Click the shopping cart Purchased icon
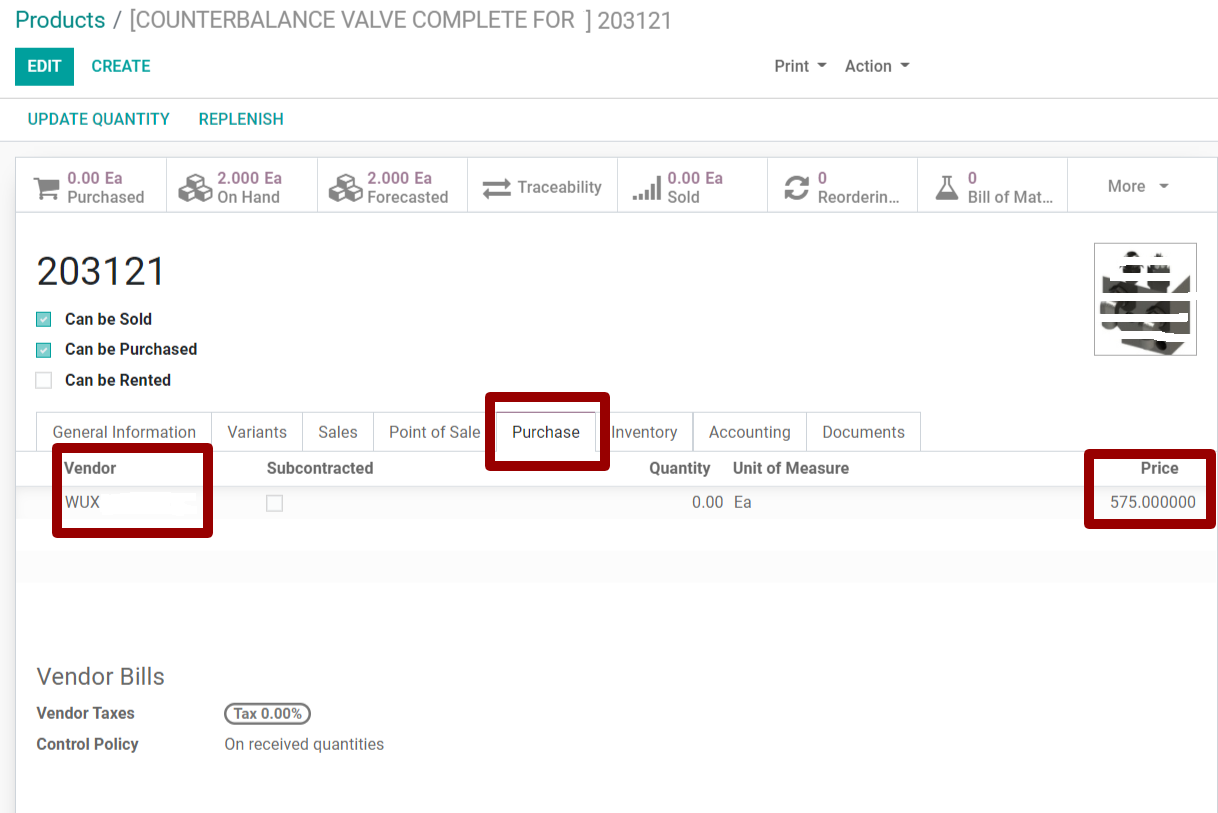The width and height of the screenshot is (1218, 813). 47,188
